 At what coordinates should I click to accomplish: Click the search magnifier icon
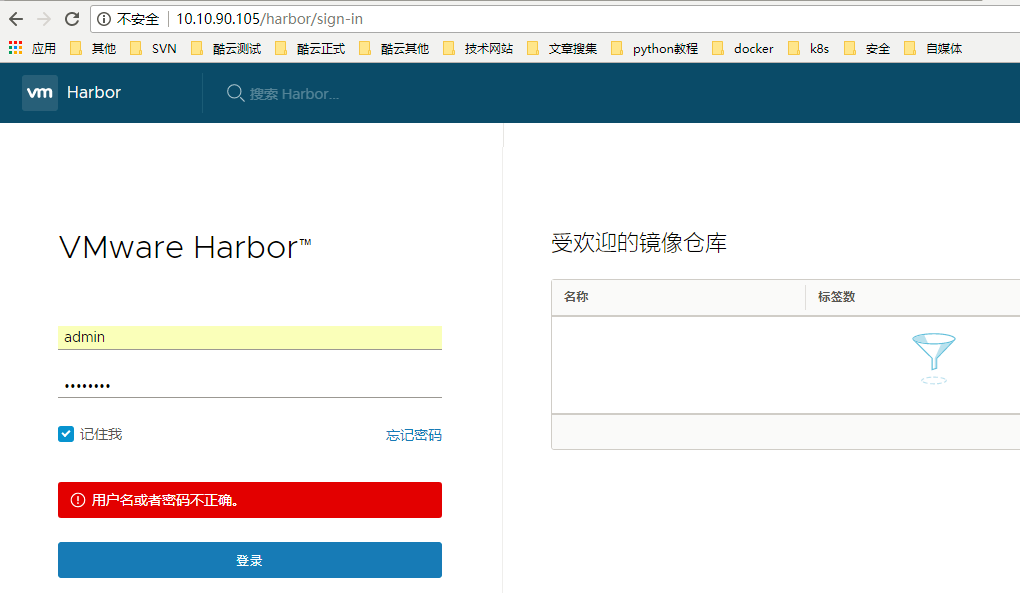(x=235, y=93)
